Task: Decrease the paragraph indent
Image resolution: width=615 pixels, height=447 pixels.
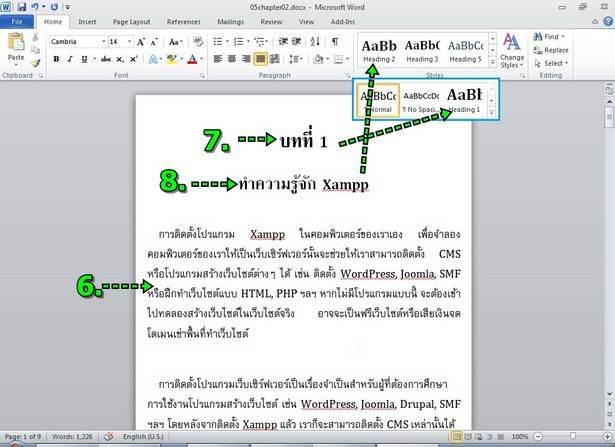Action: coord(283,42)
